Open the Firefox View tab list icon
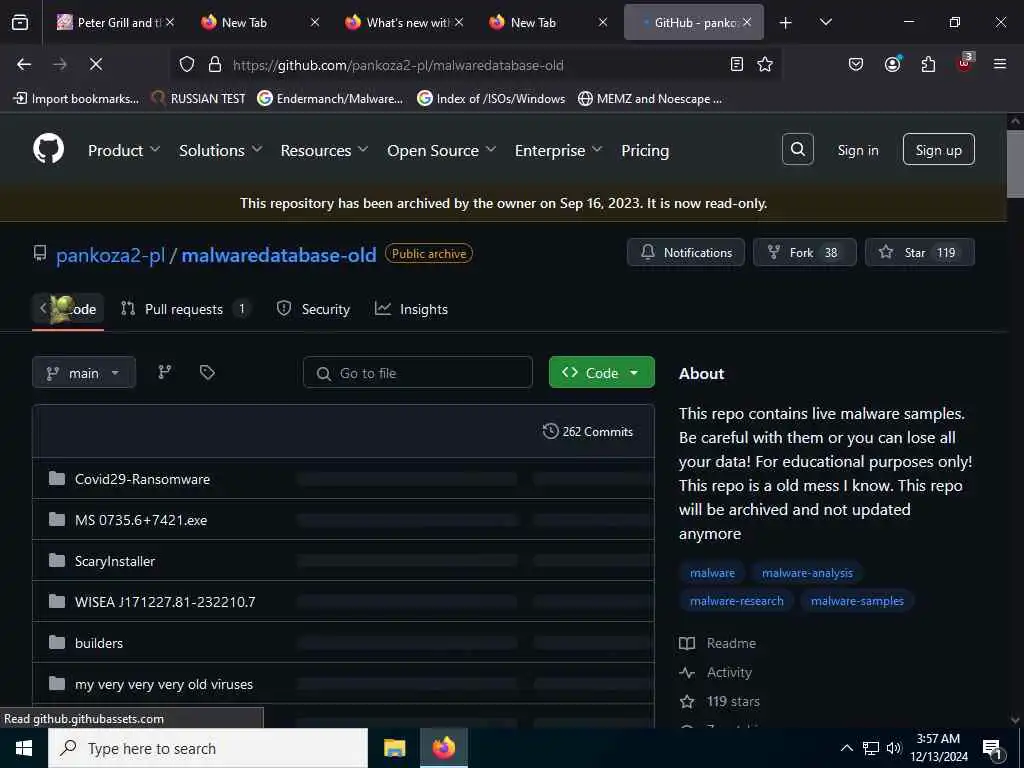Screen dimensions: 1024x768 (x=20, y=23)
